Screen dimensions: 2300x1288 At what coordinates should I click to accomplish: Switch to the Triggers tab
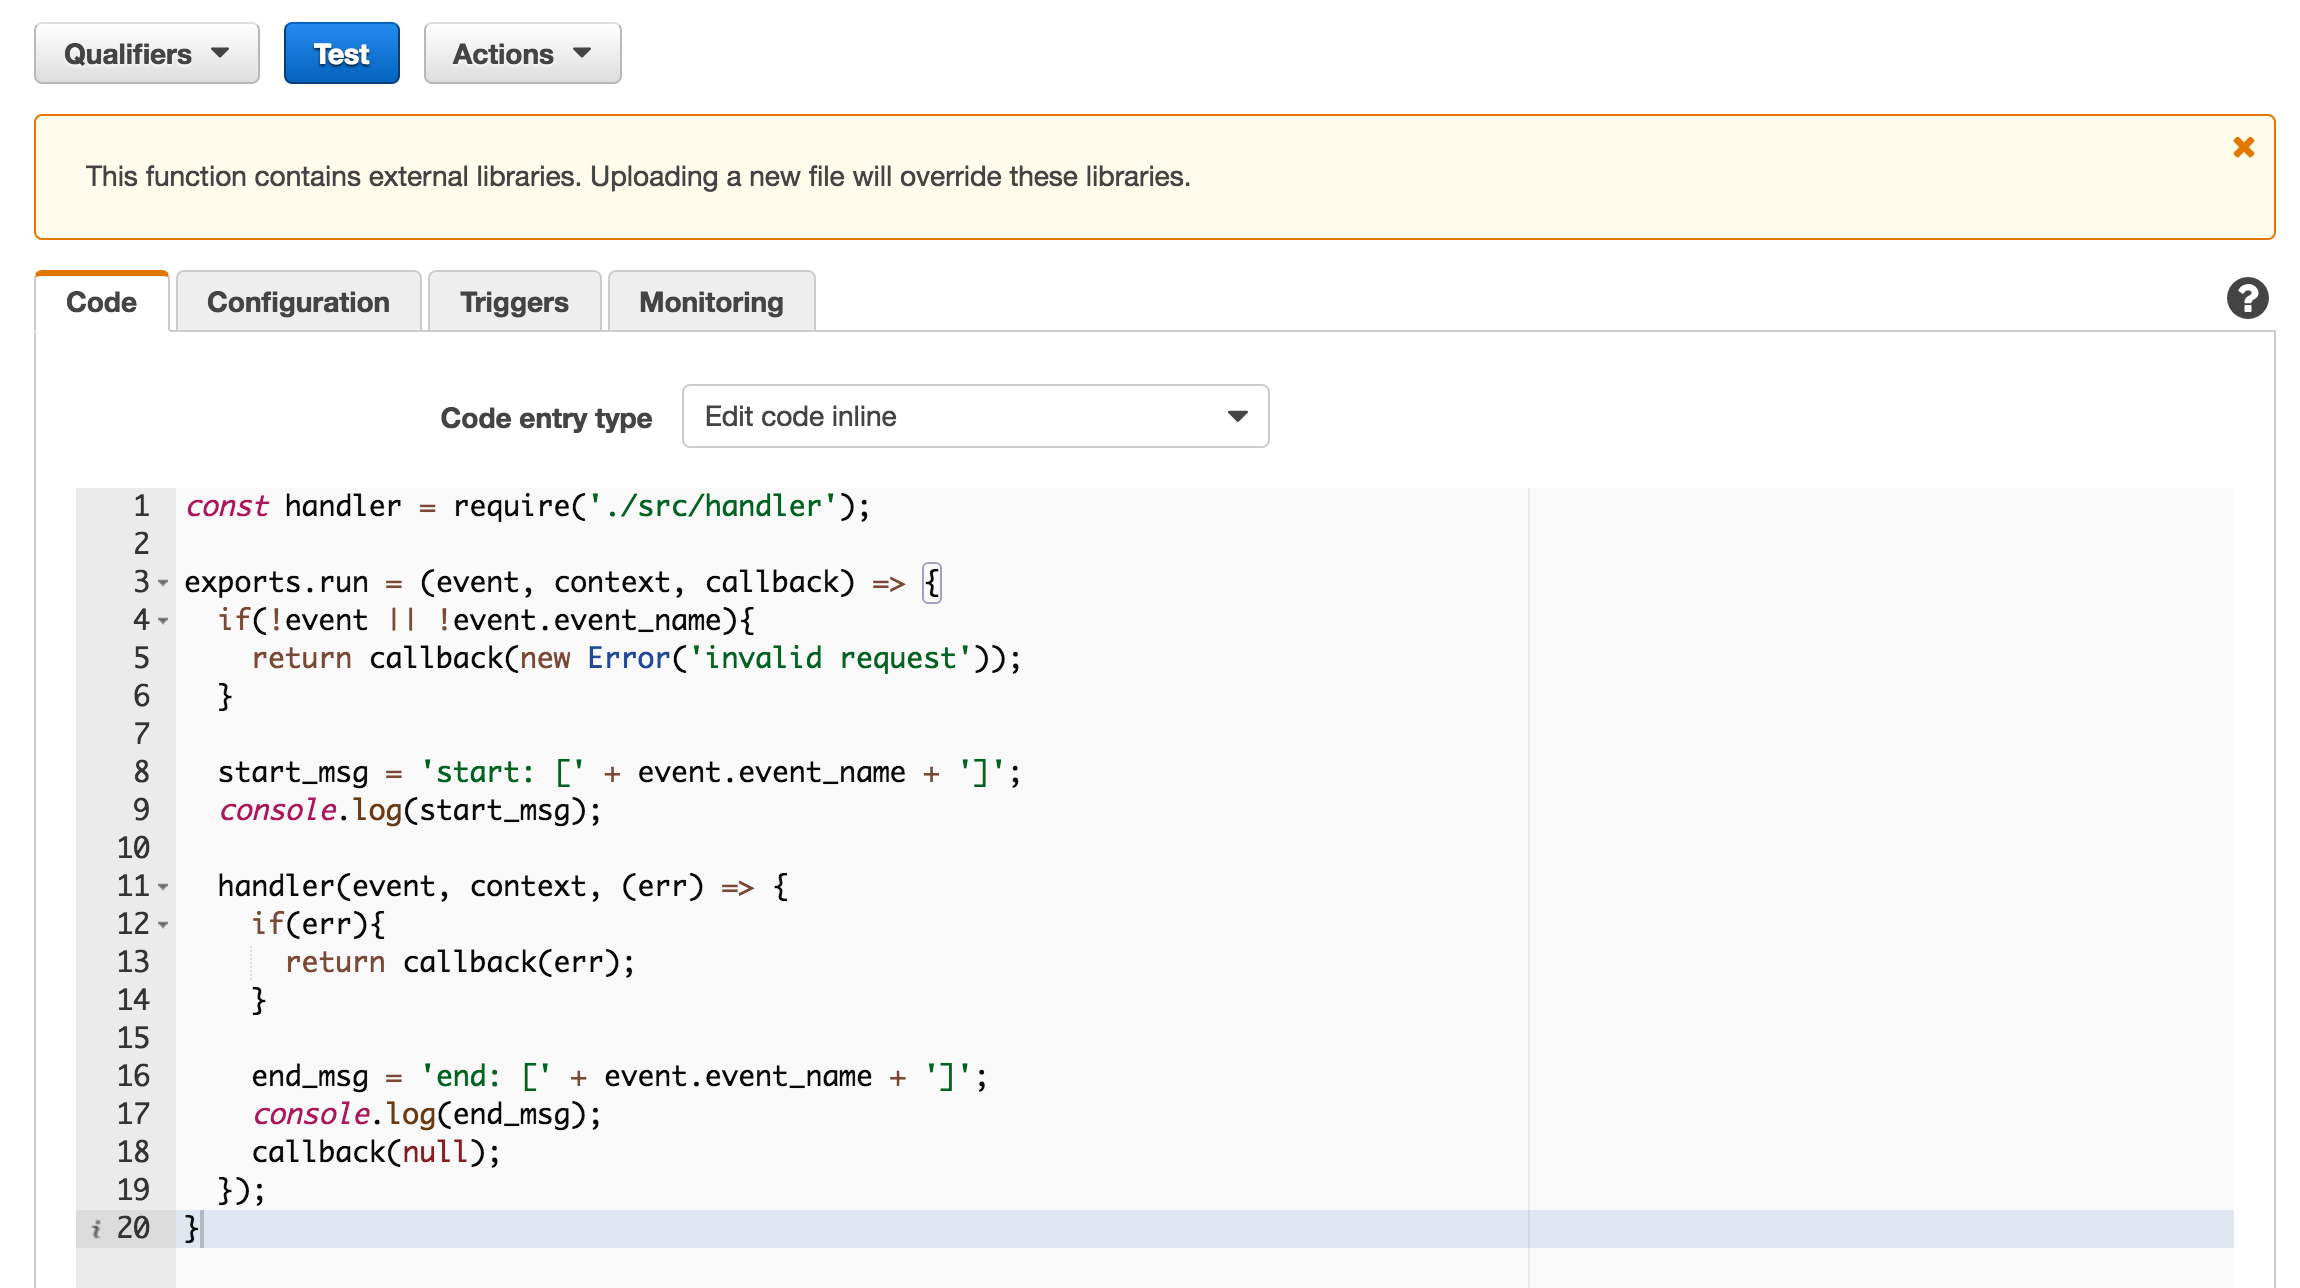click(x=514, y=302)
